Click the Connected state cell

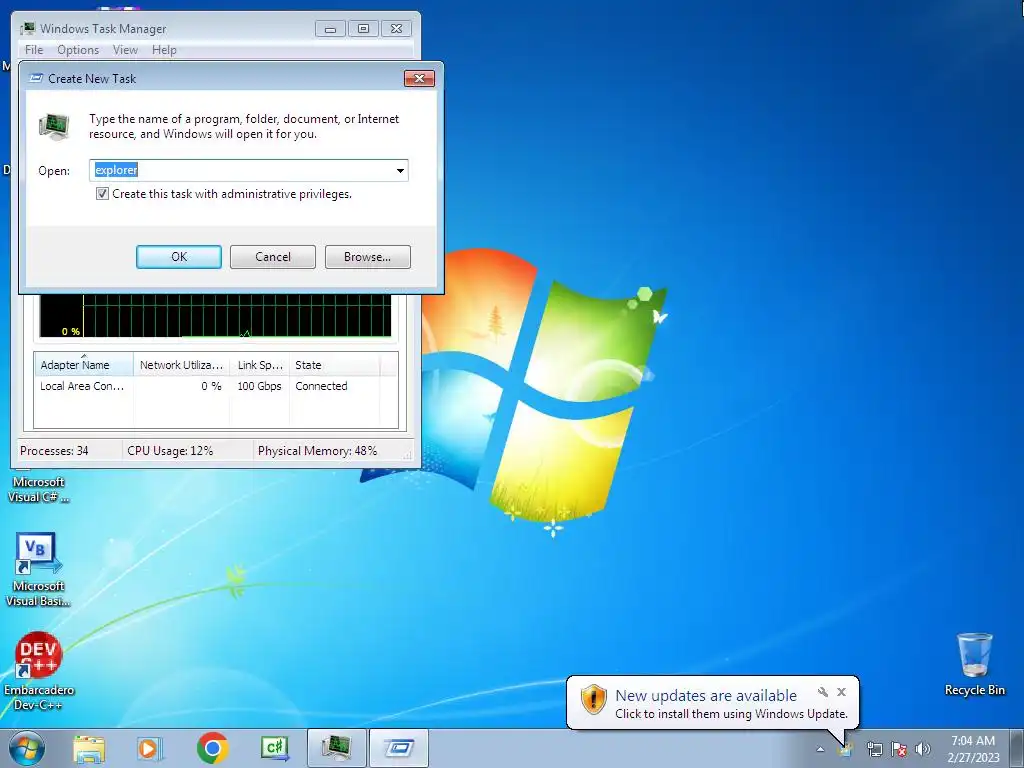[x=321, y=386]
